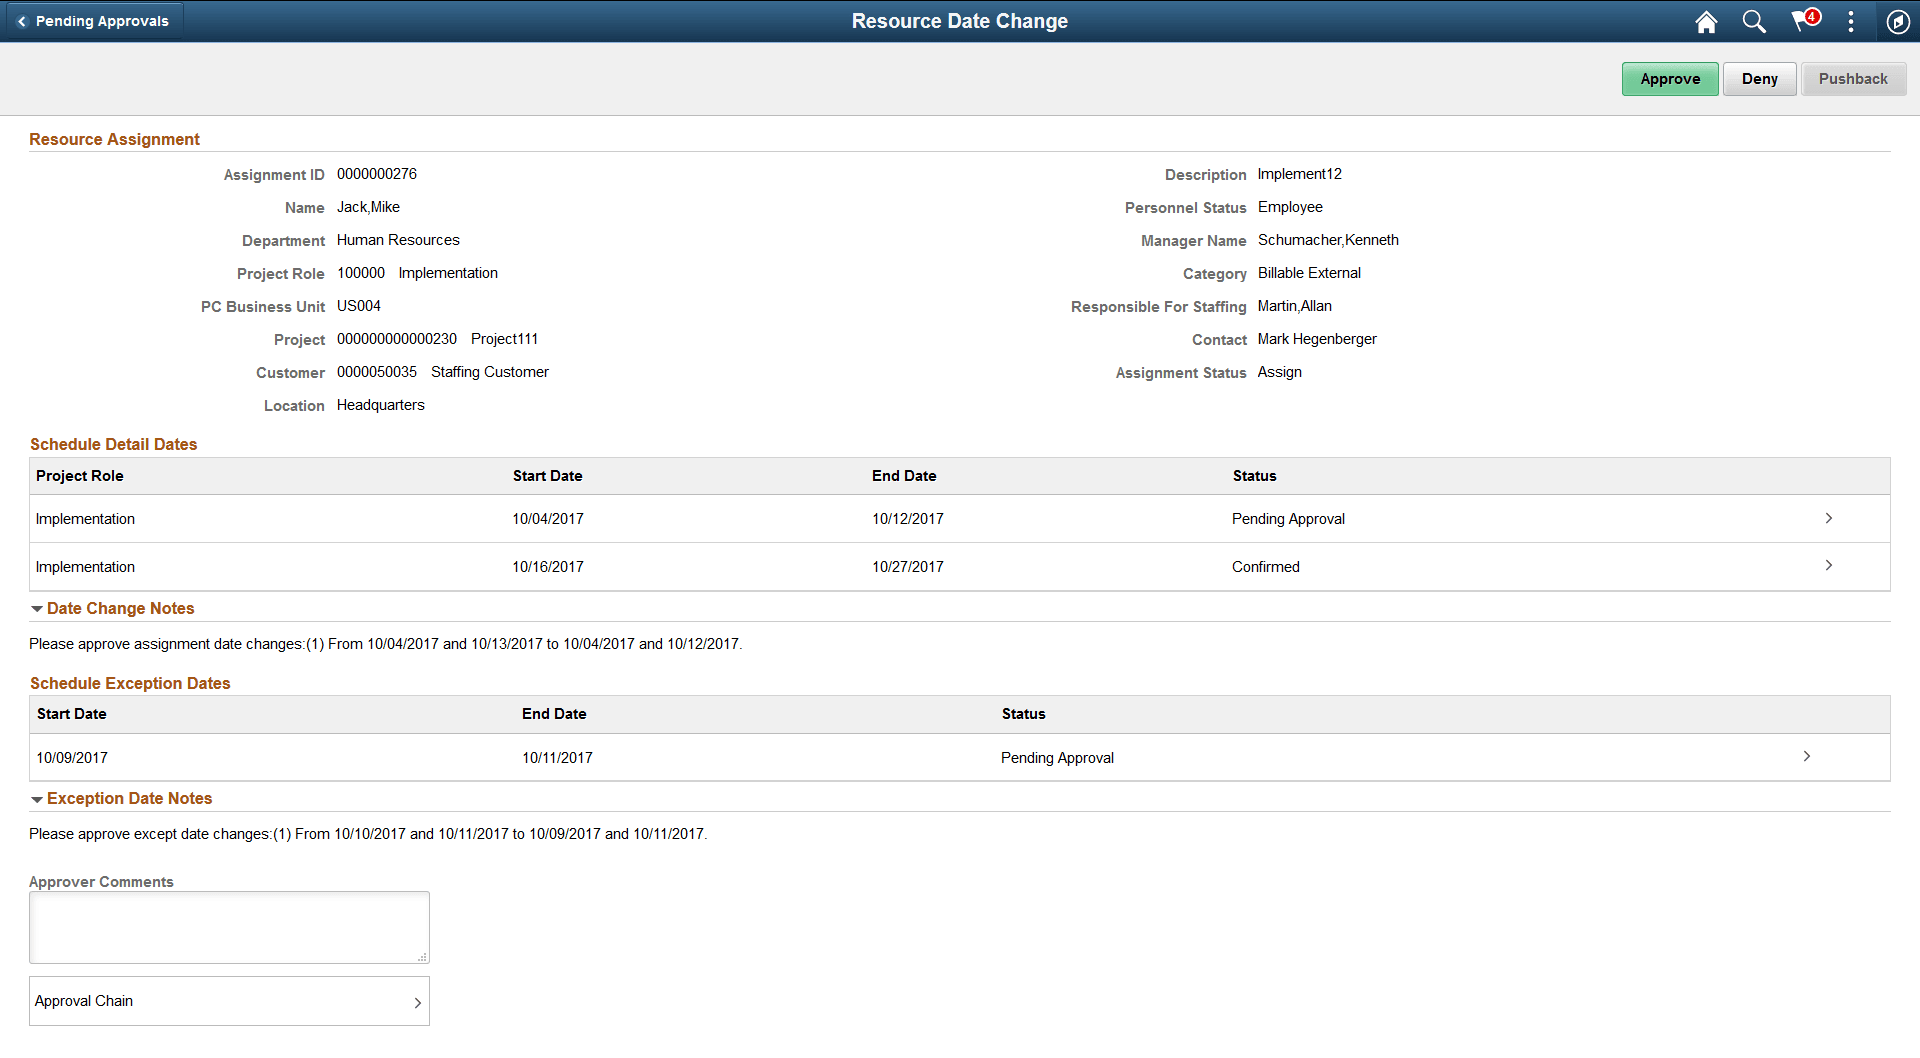Deny the resource date change
The width and height of the screenshot is (1920, 1058).
tap(1760, 78)
